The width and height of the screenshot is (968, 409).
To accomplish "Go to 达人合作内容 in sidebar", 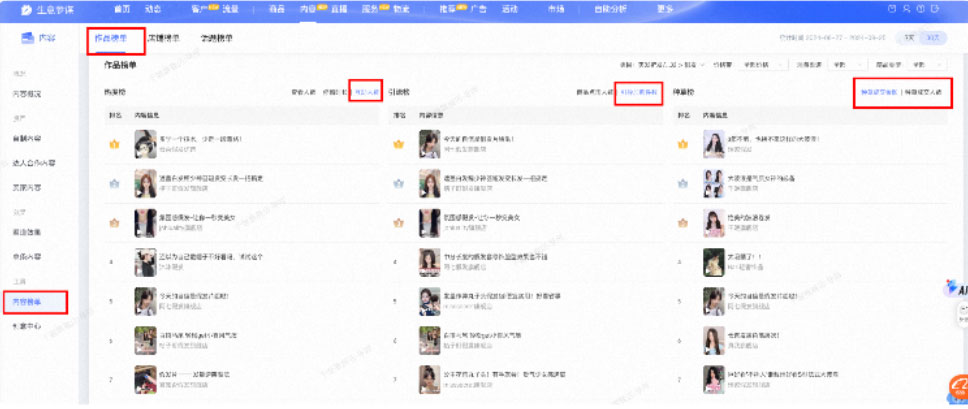I will pos(34,163).
